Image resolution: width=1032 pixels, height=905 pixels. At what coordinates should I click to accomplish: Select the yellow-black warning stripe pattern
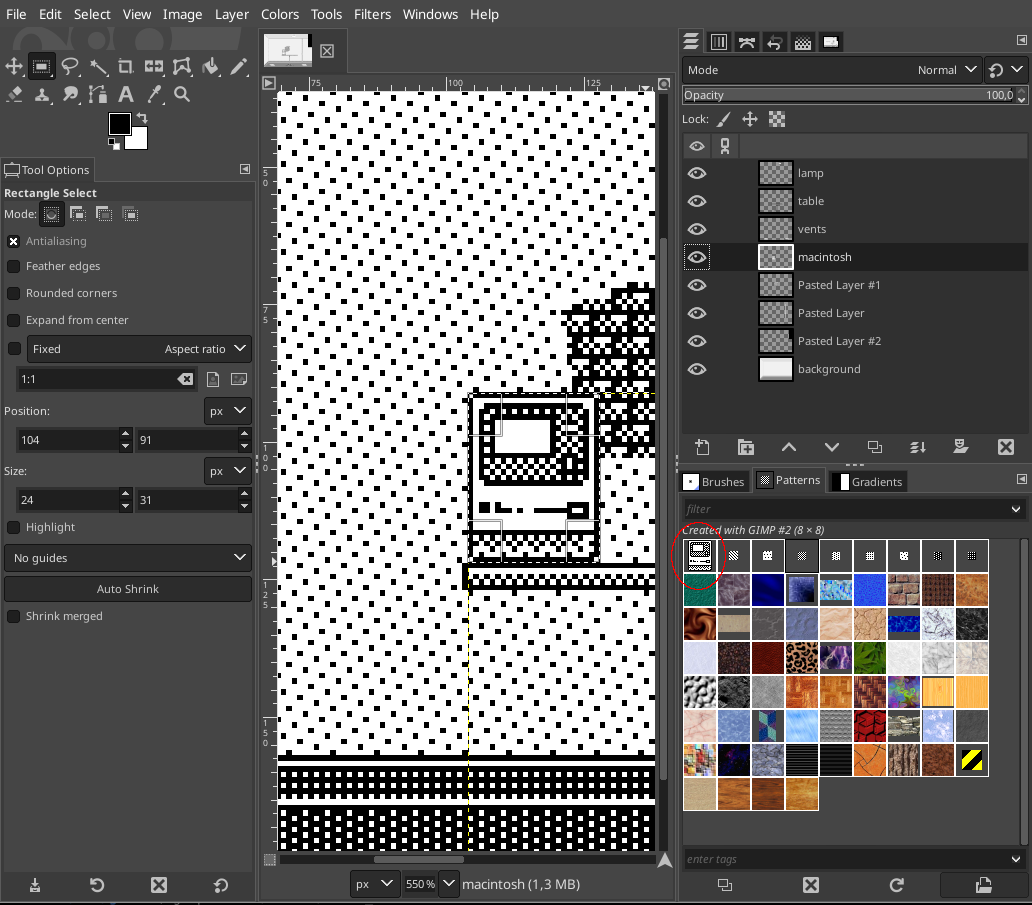pos(972,760)
